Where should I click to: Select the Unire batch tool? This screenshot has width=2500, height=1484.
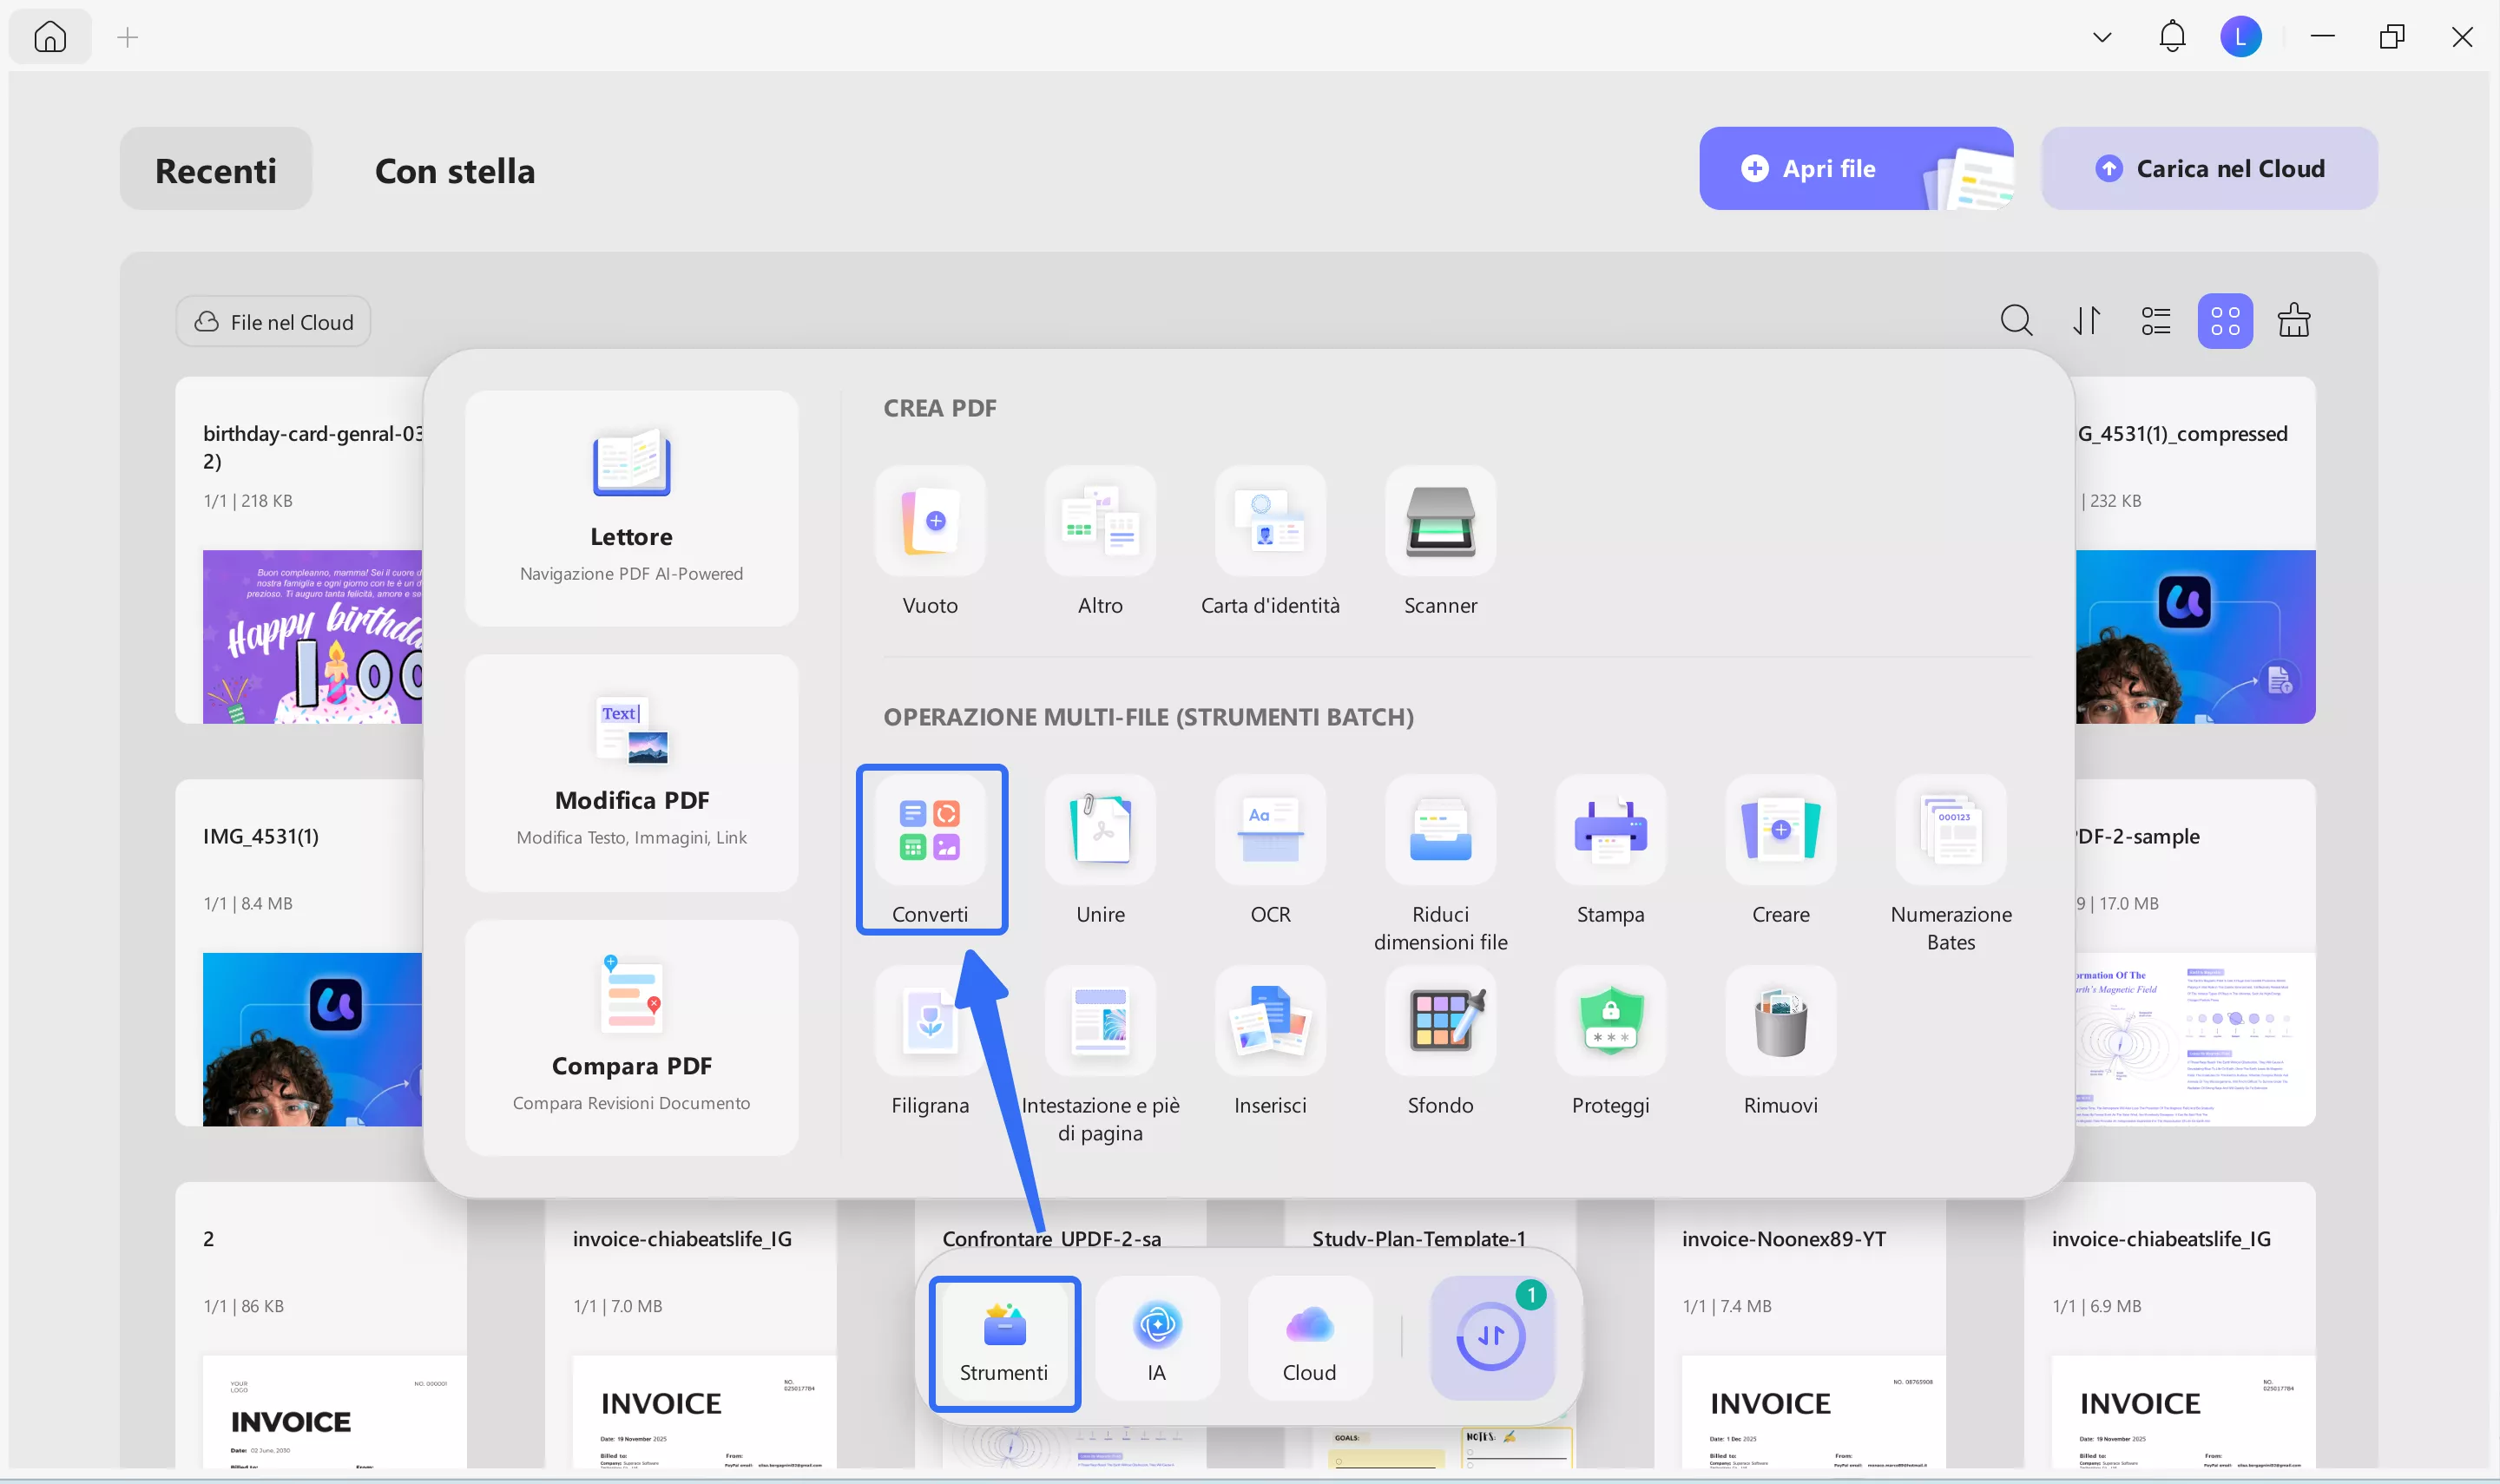pyautogui.click(x=1100, y=830)
